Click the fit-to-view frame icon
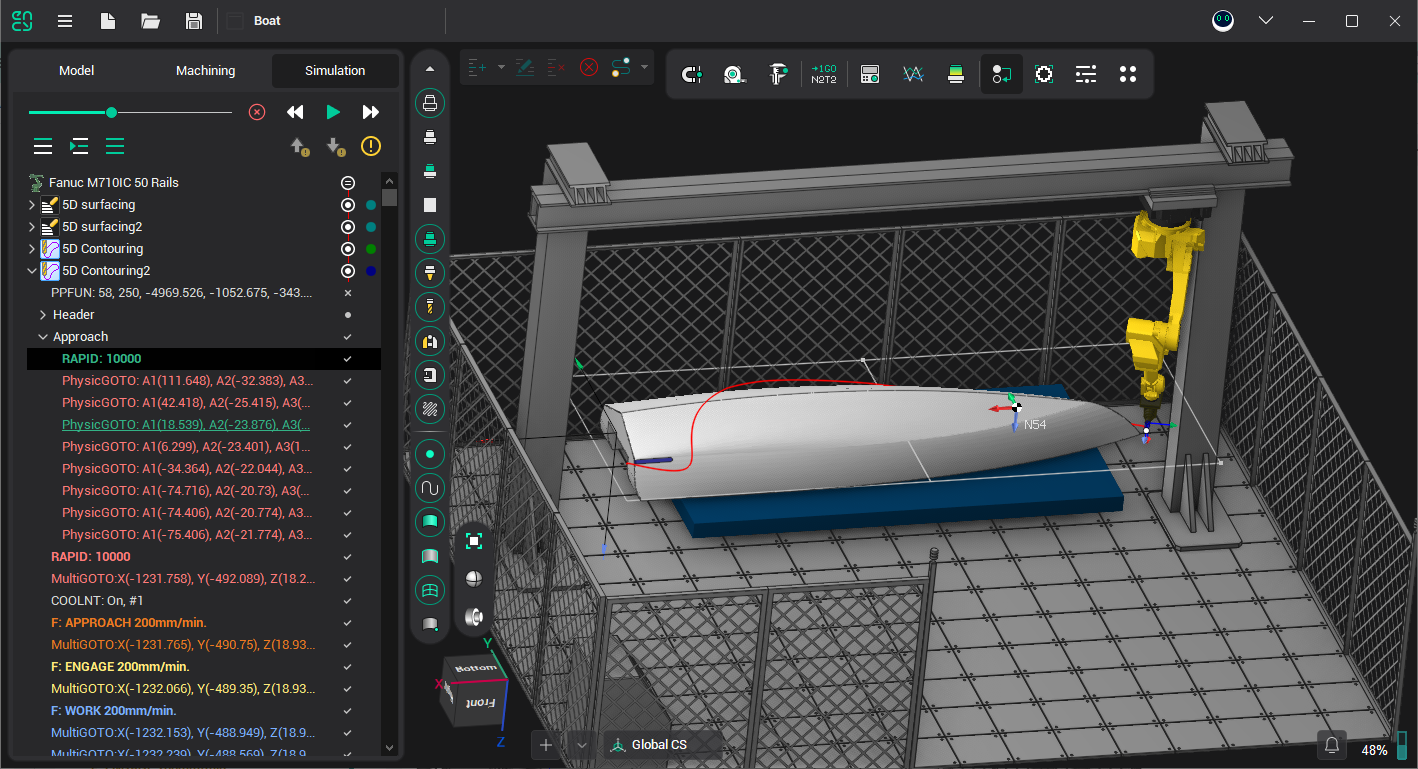Image resolution: width=1418 pixels, height=769 pixels. tap(474, 541)
